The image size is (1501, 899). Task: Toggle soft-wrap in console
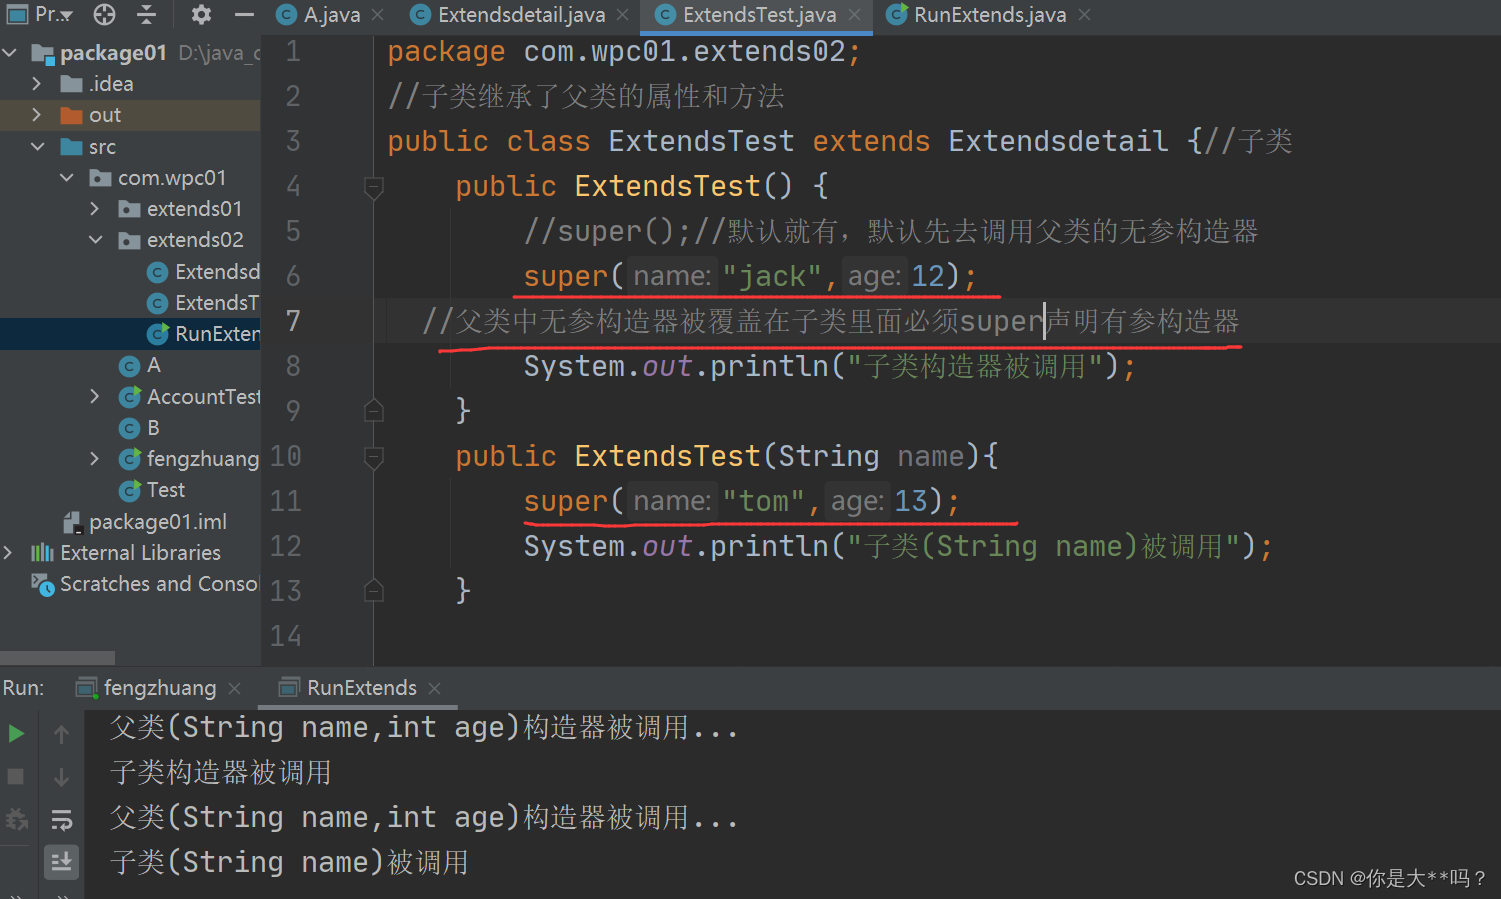tap(61, 820)
